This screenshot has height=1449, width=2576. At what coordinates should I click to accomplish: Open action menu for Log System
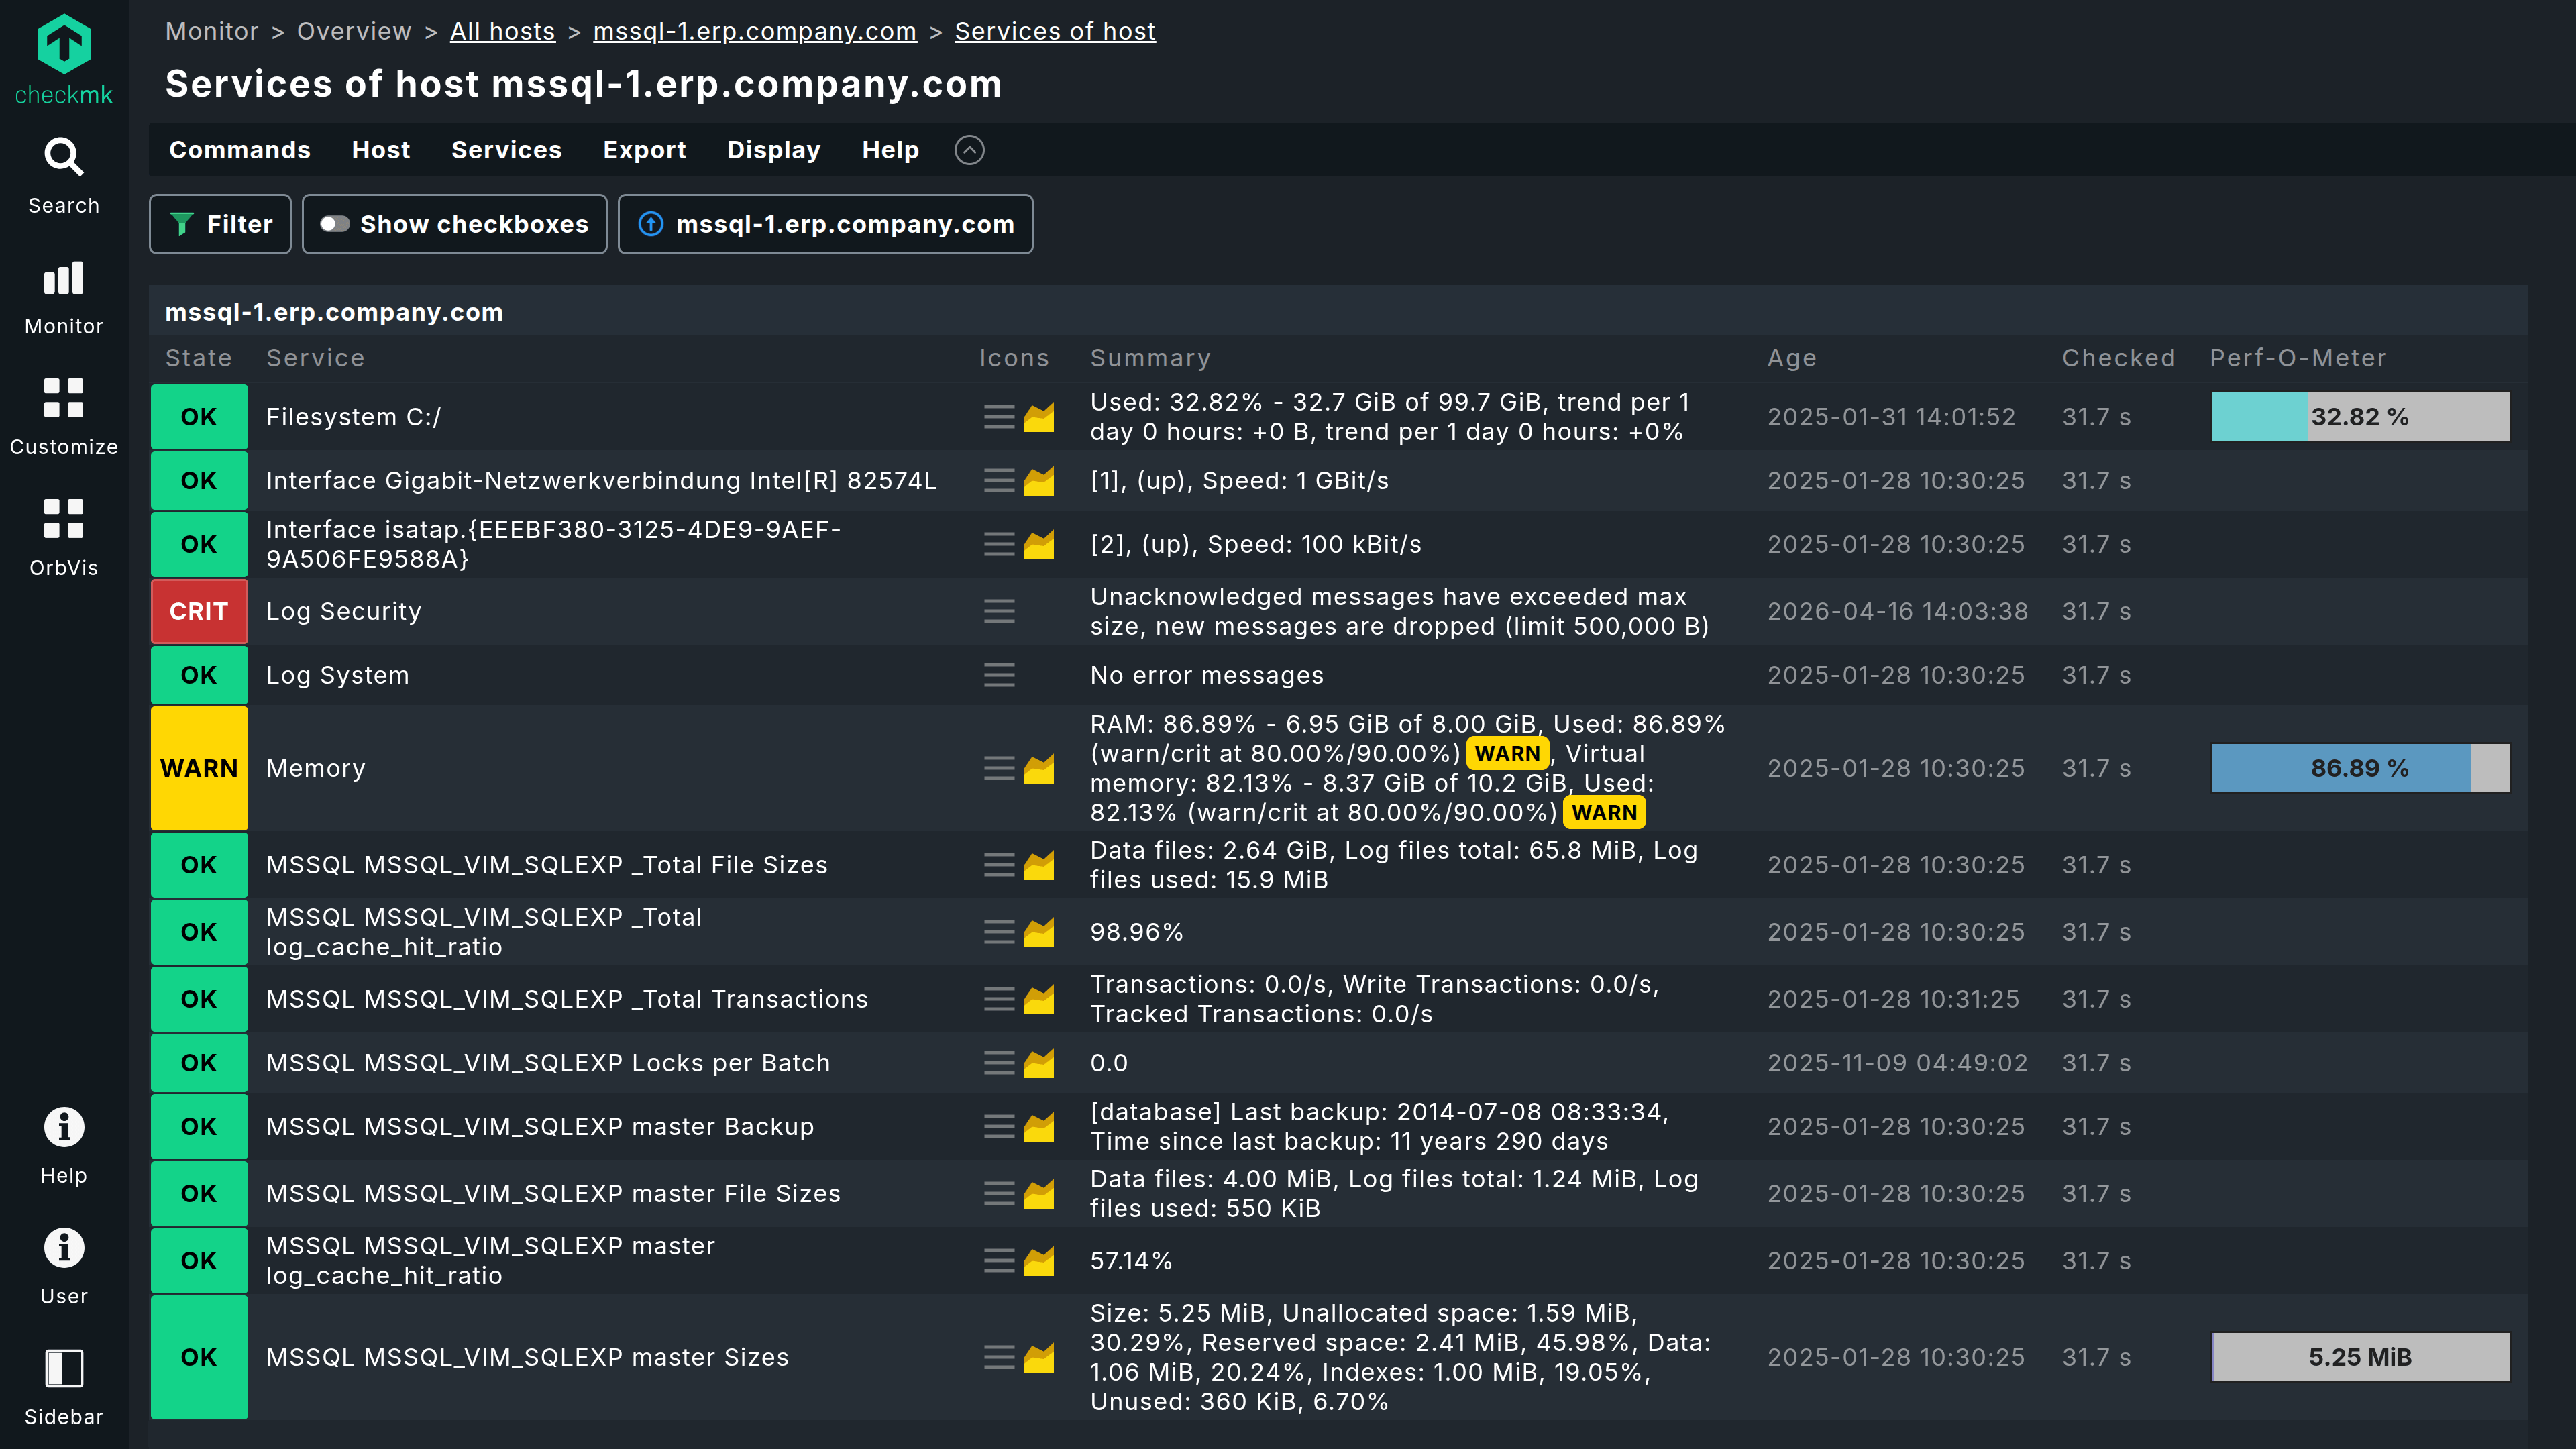pyautogui.click(x=999, y=675)
